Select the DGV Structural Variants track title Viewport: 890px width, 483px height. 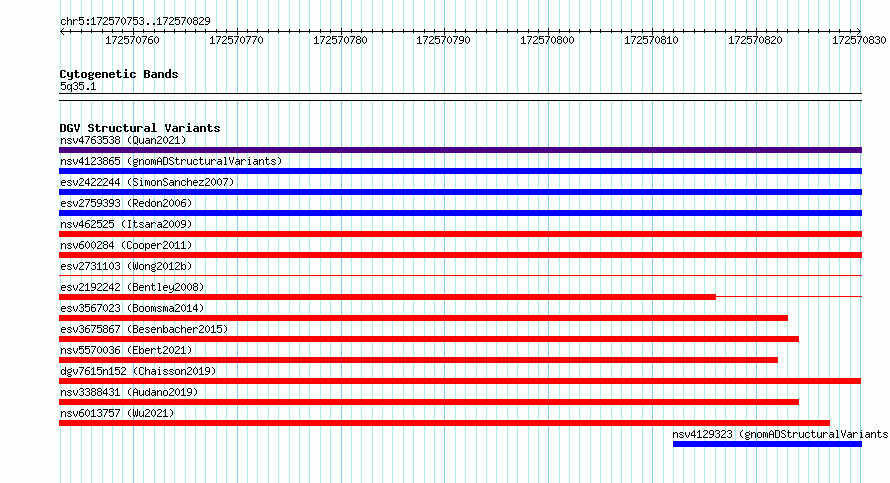coord(140,128)
